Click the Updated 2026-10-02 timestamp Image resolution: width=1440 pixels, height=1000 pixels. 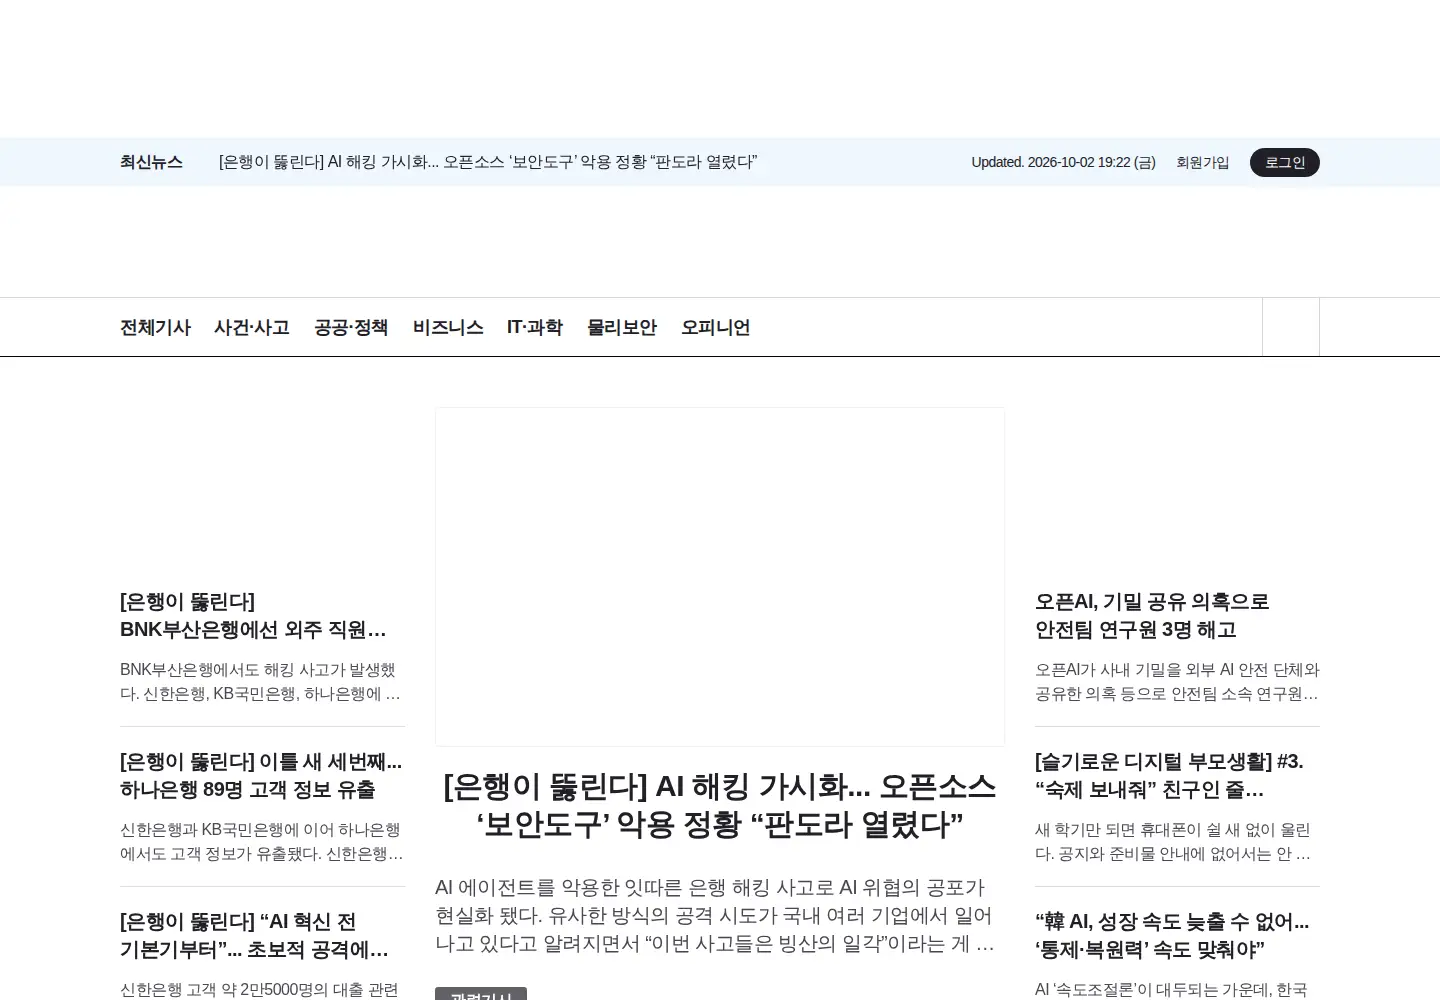click(x=1063, y=162)
